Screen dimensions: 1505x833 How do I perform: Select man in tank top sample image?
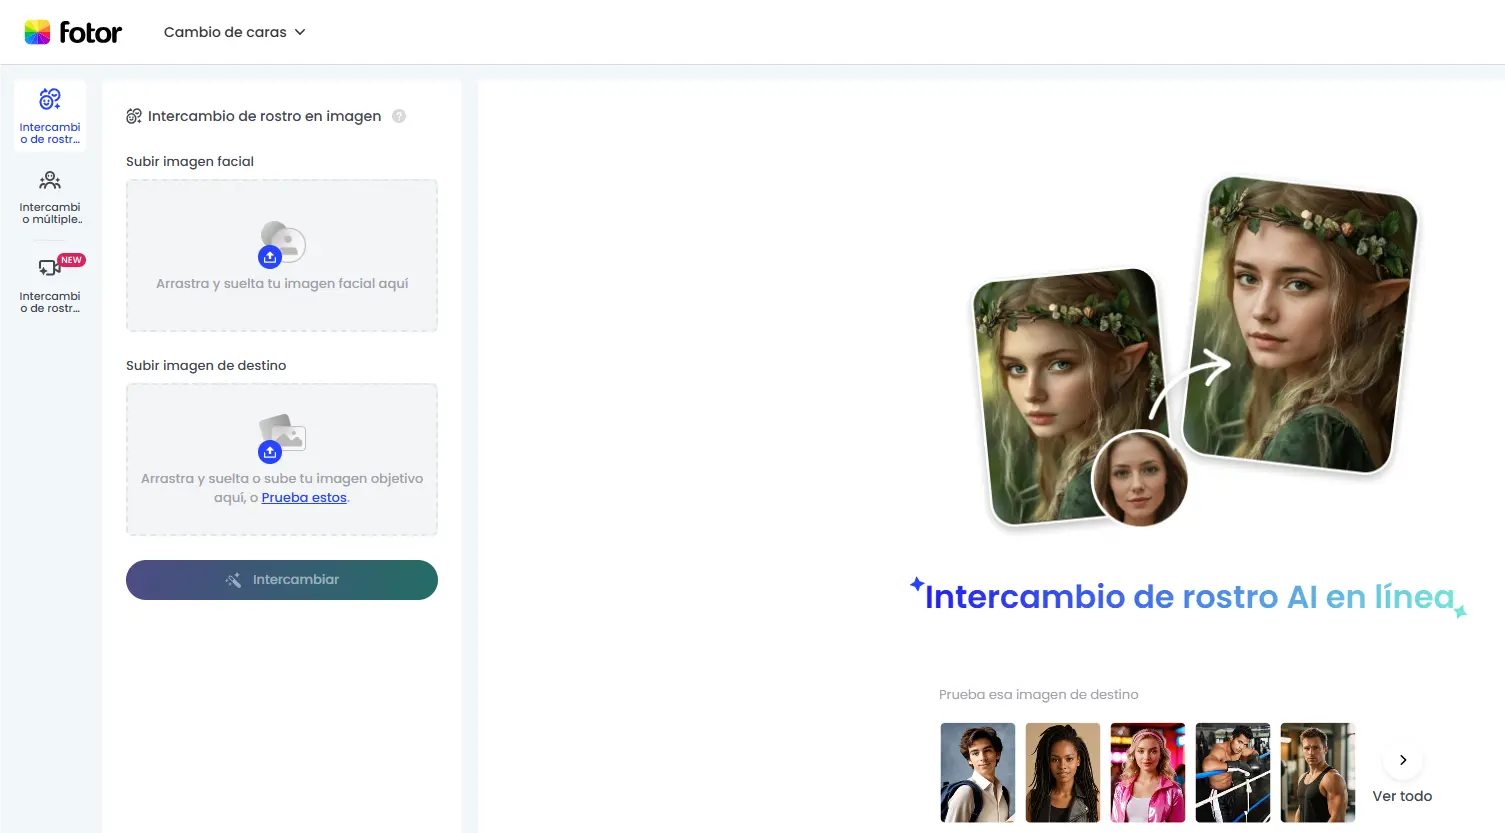tap(1318, 772)
